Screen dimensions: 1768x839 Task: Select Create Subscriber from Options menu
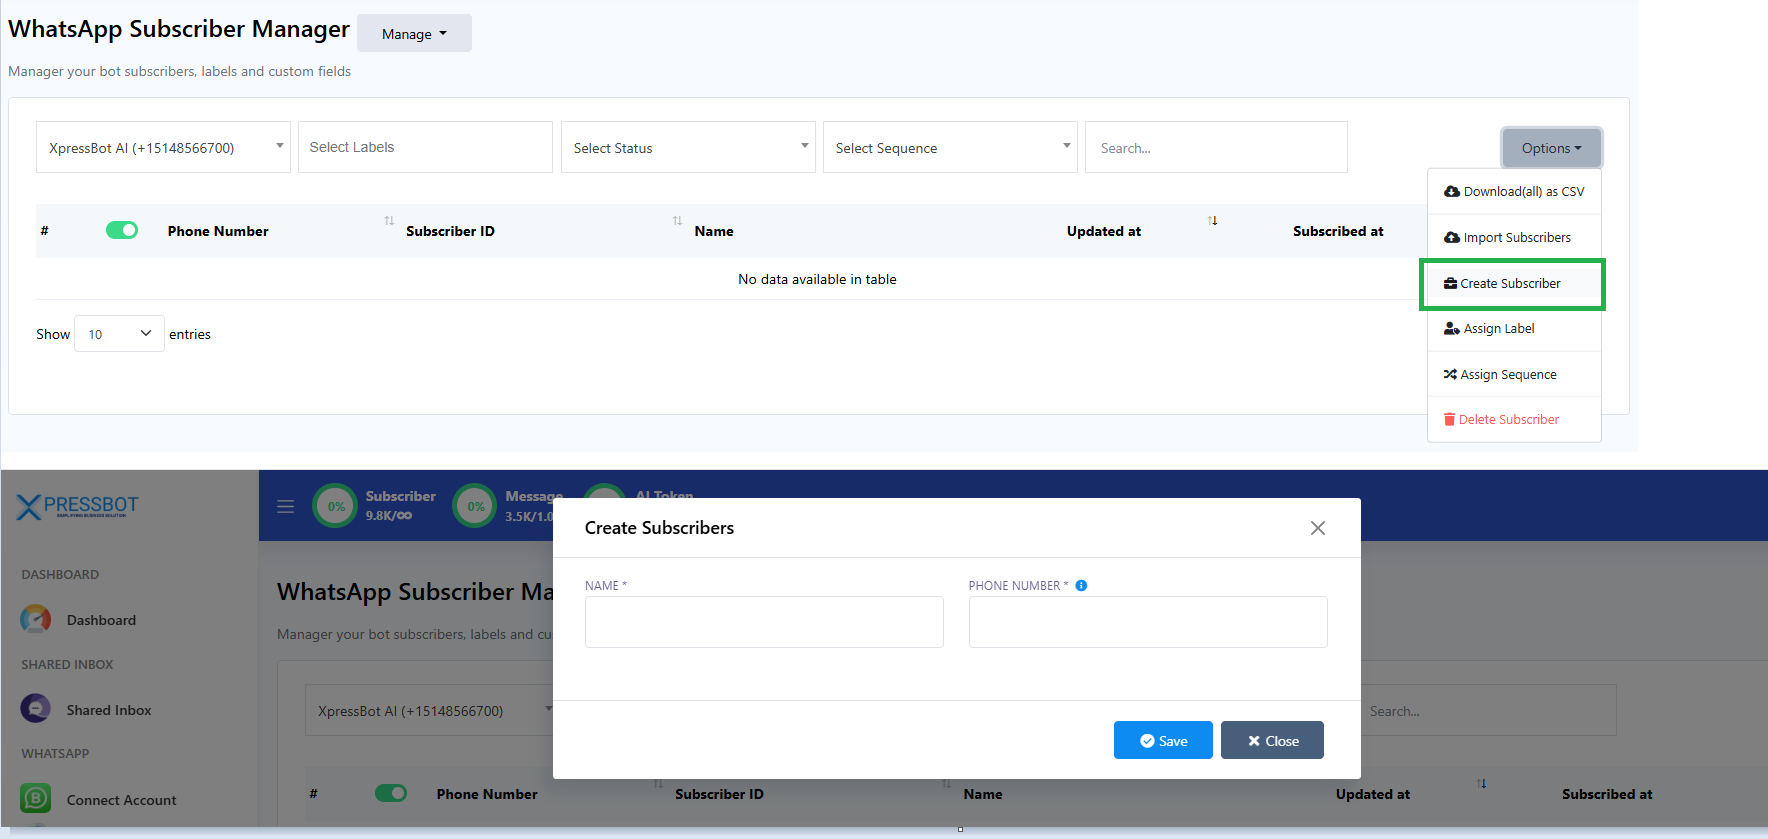(x=1510, y=284)
